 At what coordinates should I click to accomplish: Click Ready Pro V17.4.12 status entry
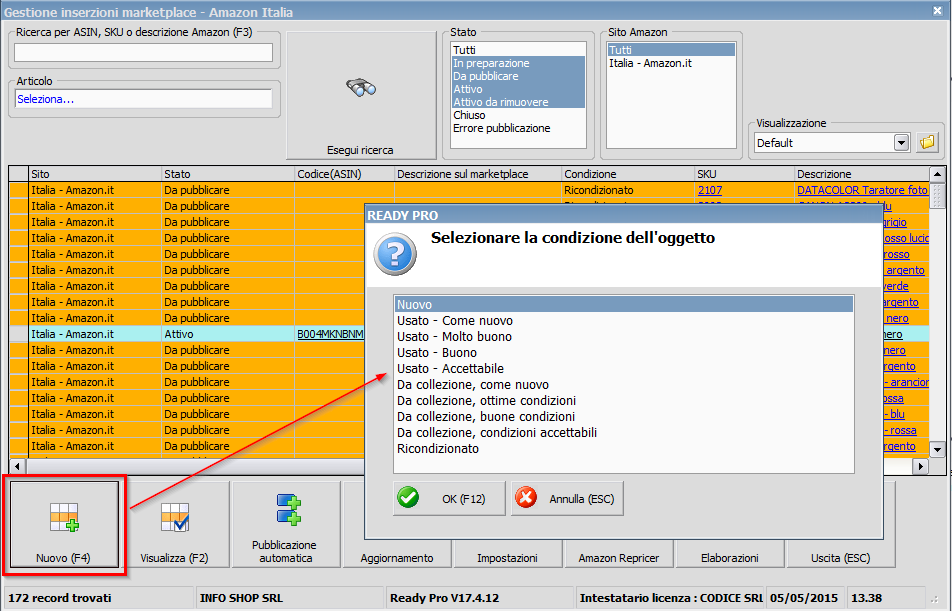click(444, 598)
